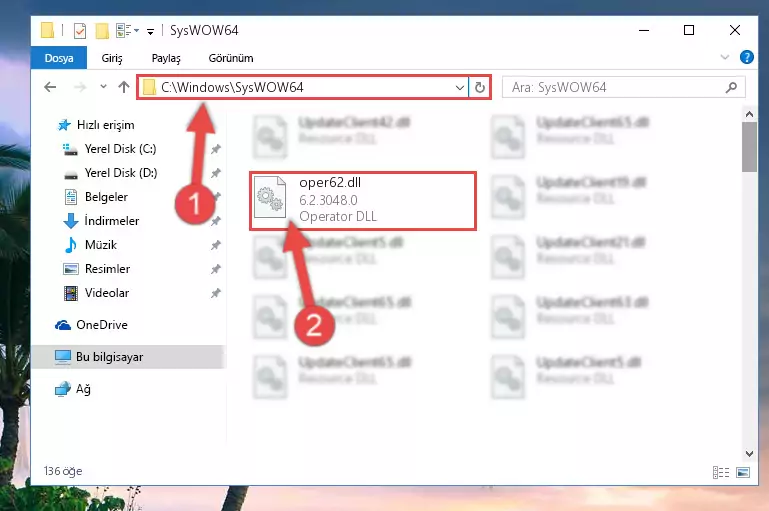Maximize the SysWOW64 window
This screenshot has height=511, width=769.
coord(689,30)
